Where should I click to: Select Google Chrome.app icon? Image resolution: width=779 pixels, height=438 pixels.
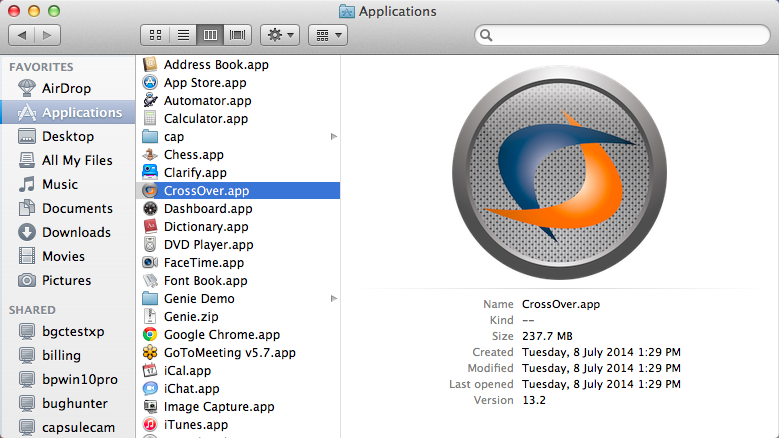tap(150, 335)
